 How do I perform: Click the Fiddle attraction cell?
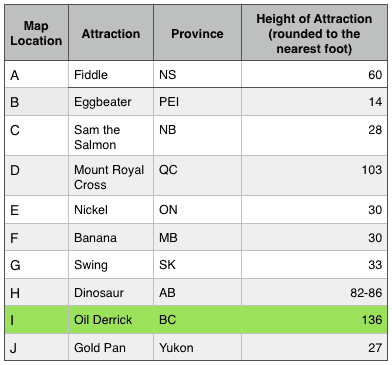pyautogui.click(x=111, y=74)
